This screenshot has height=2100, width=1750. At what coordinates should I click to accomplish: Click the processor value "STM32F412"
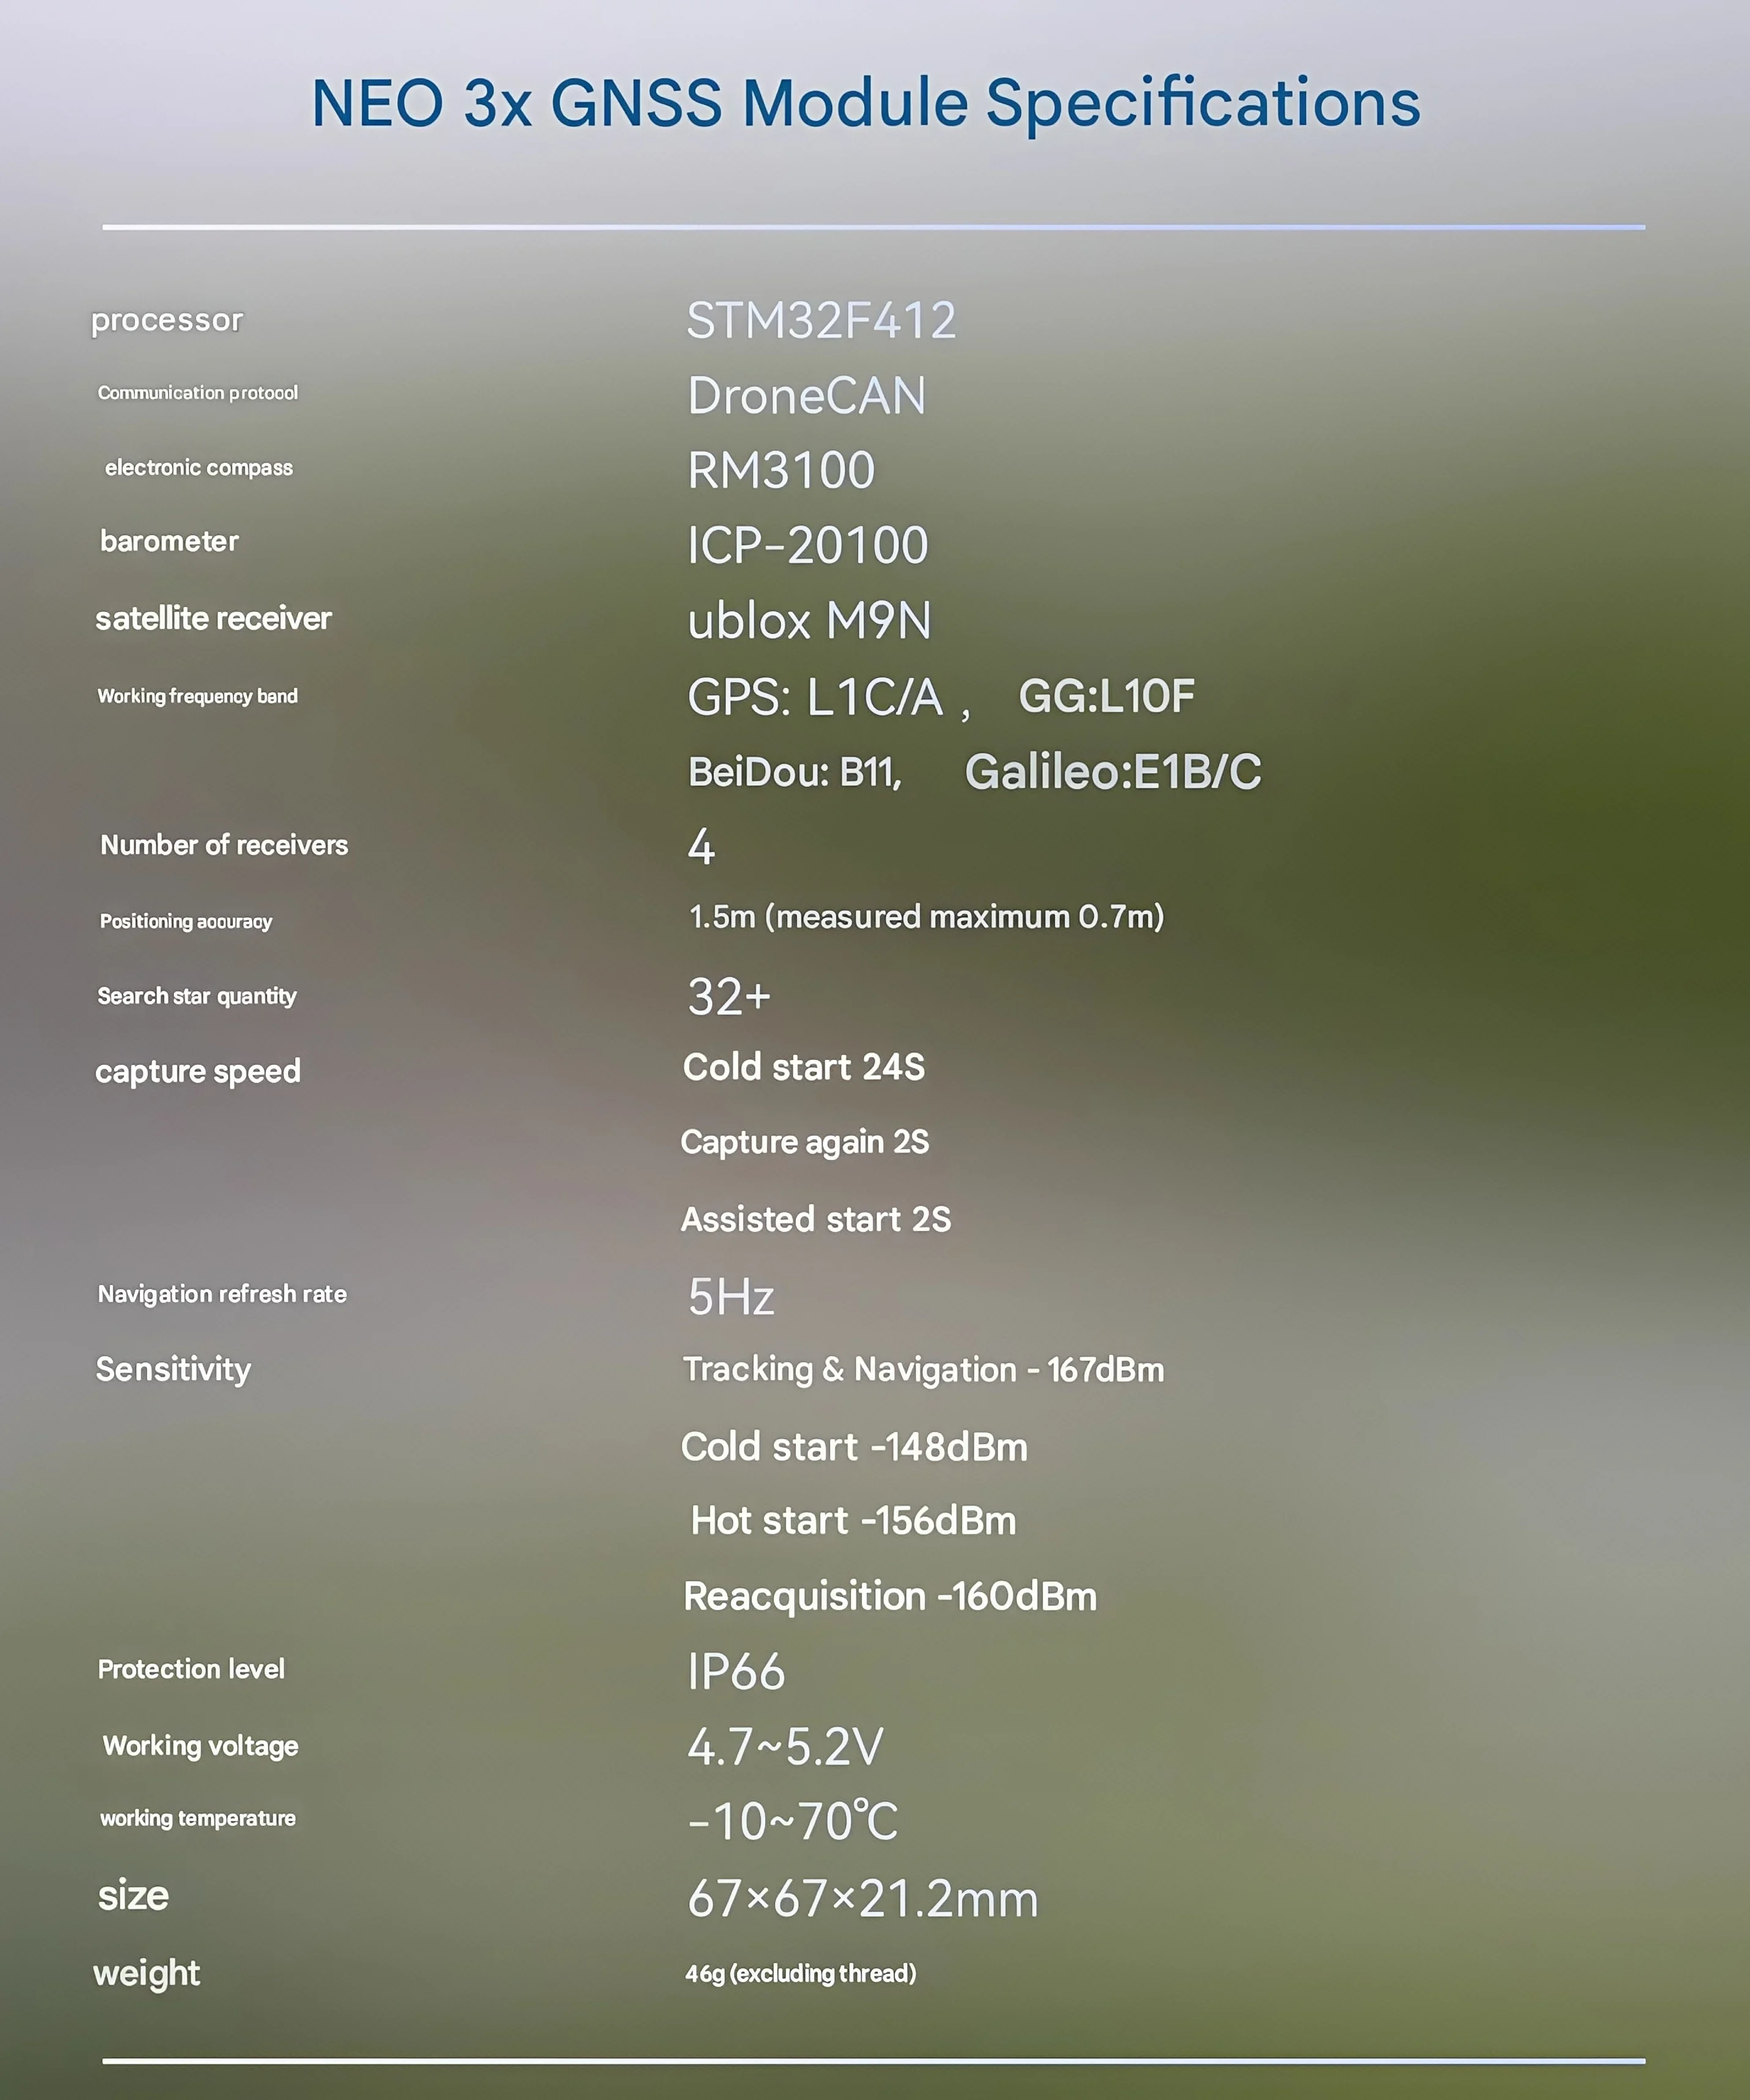click(821, 320)
